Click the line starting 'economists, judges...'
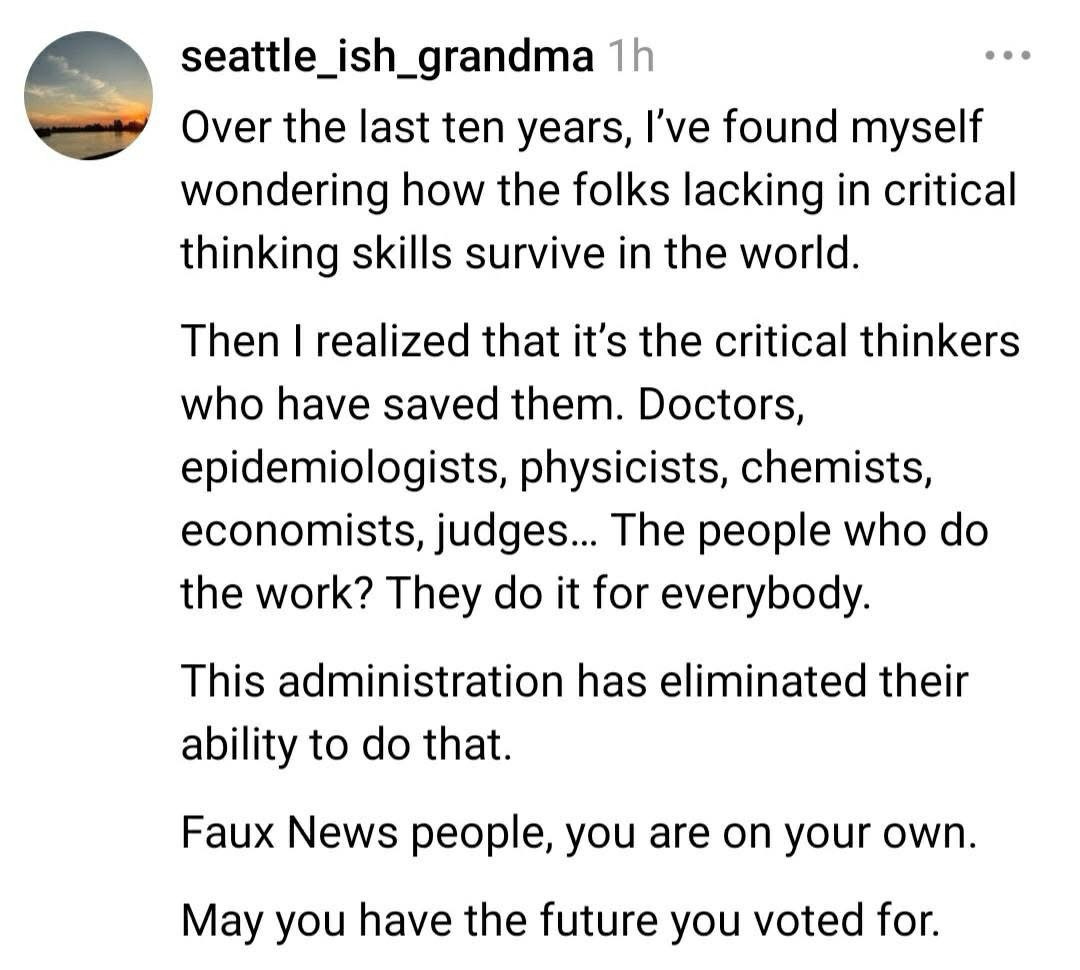The width and height of the screenshot is (1080, 970). [x=585, y=531]
